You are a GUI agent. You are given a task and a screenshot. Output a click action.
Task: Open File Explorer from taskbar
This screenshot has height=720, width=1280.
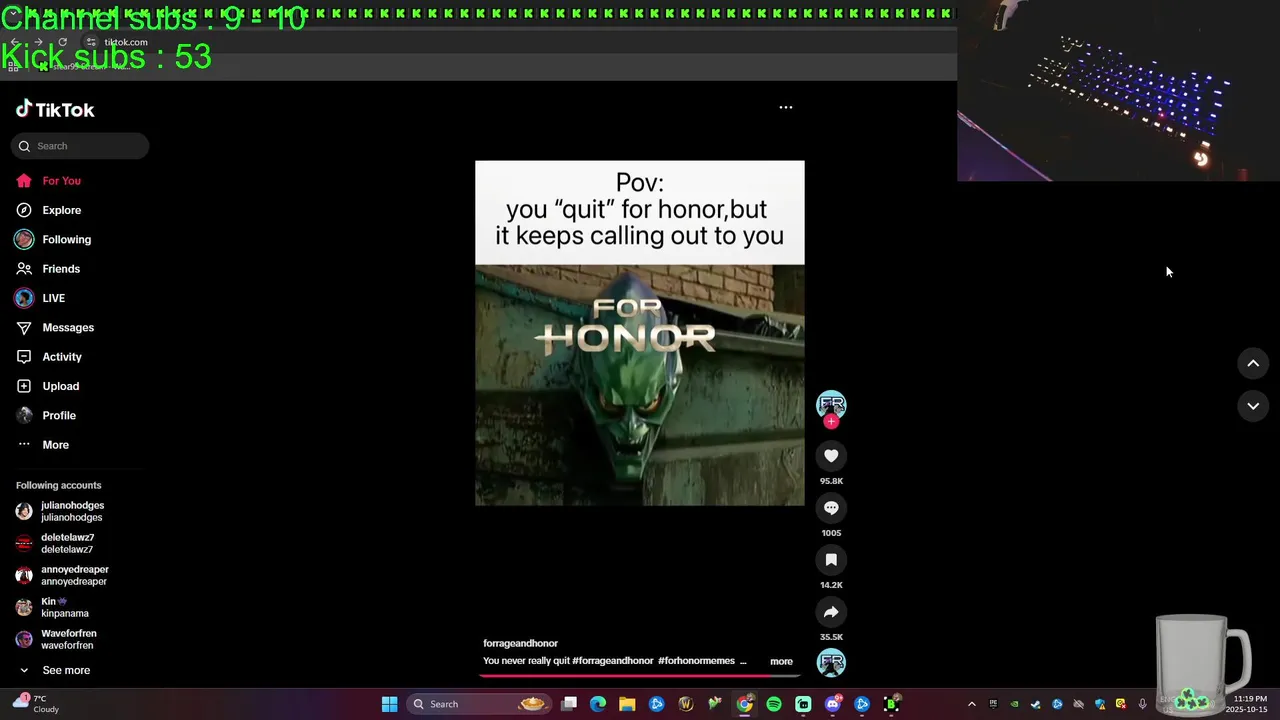[x=627, y=704]
